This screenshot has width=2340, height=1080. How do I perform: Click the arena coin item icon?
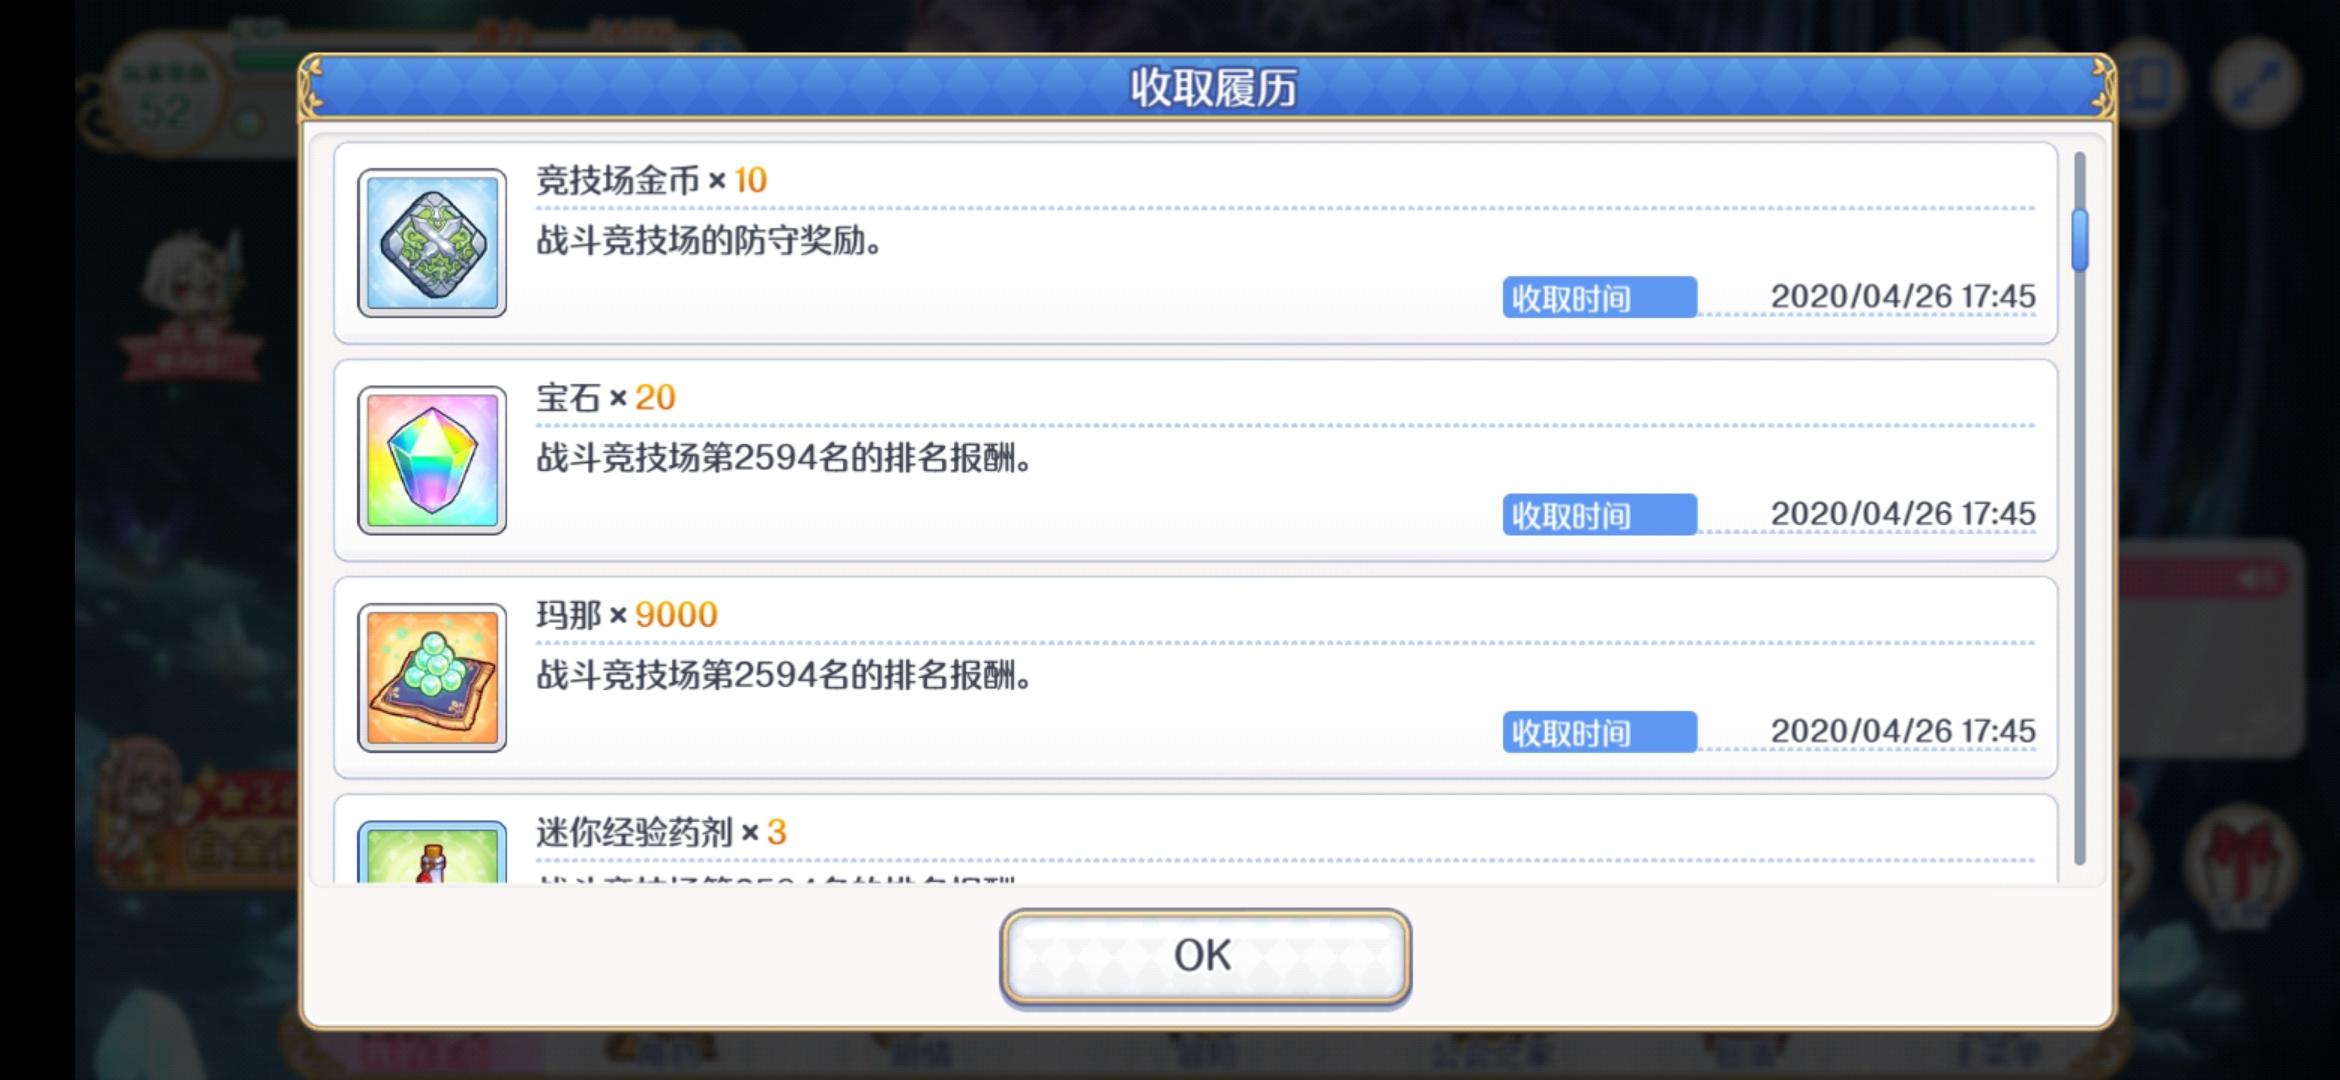click(x=432, y=243)
